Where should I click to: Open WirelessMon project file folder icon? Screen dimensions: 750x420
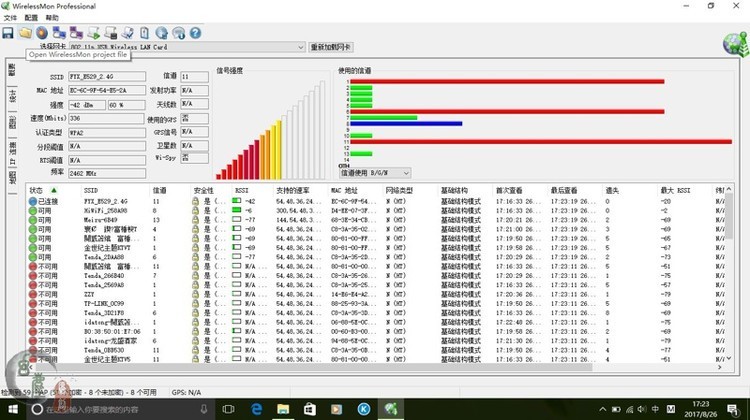25,33
